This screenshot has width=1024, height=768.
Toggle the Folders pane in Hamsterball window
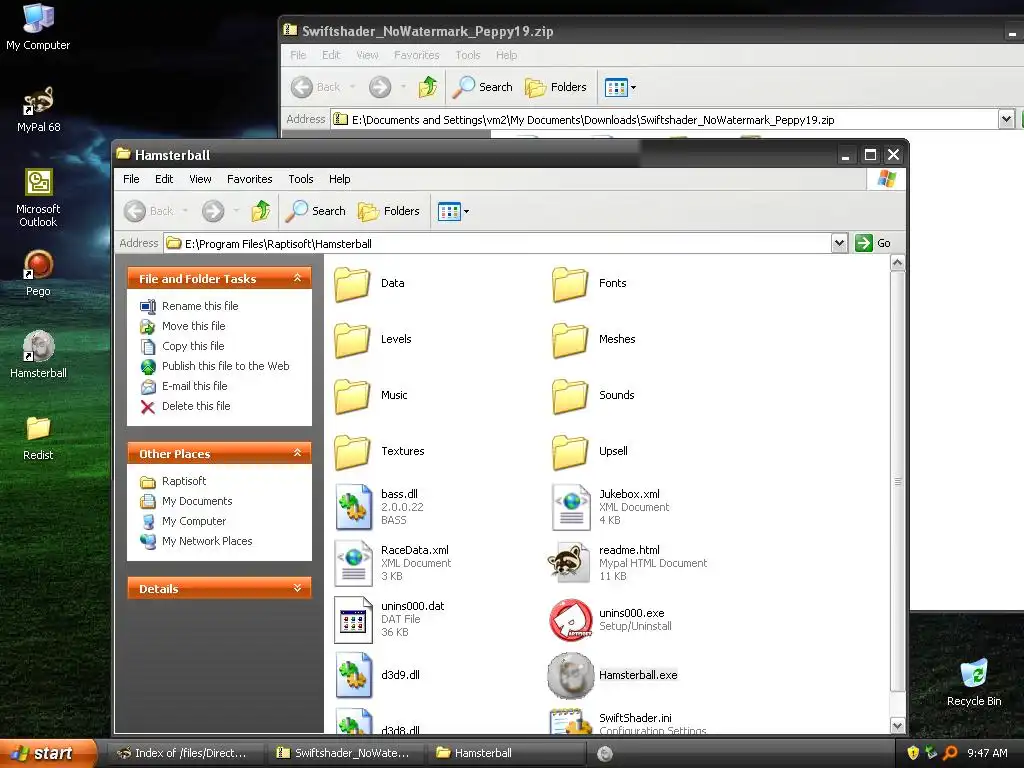(389, 211)
